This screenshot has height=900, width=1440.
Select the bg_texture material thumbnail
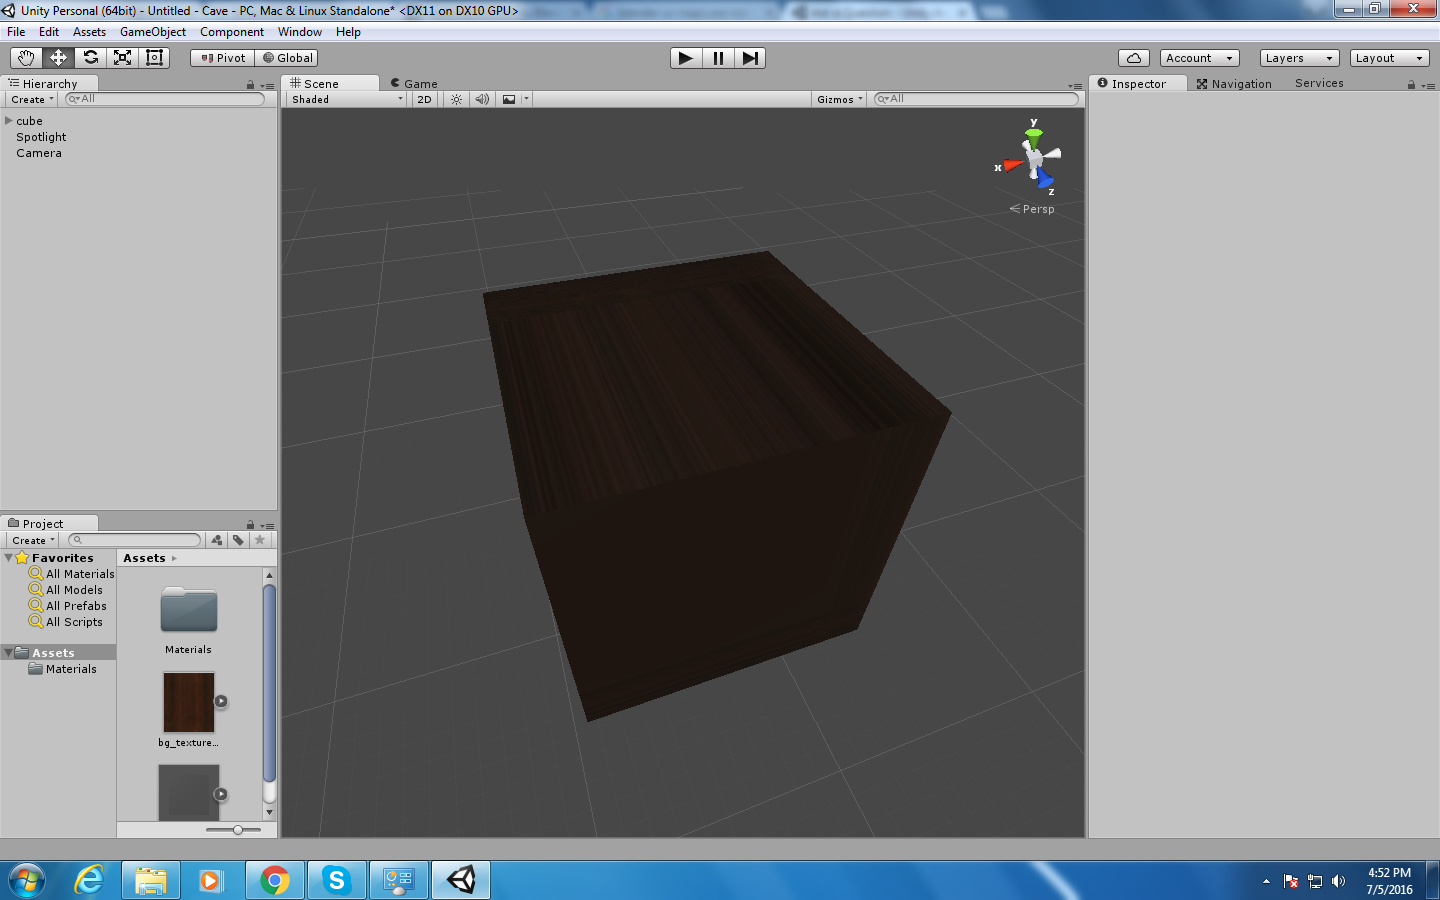click(189, 703)
